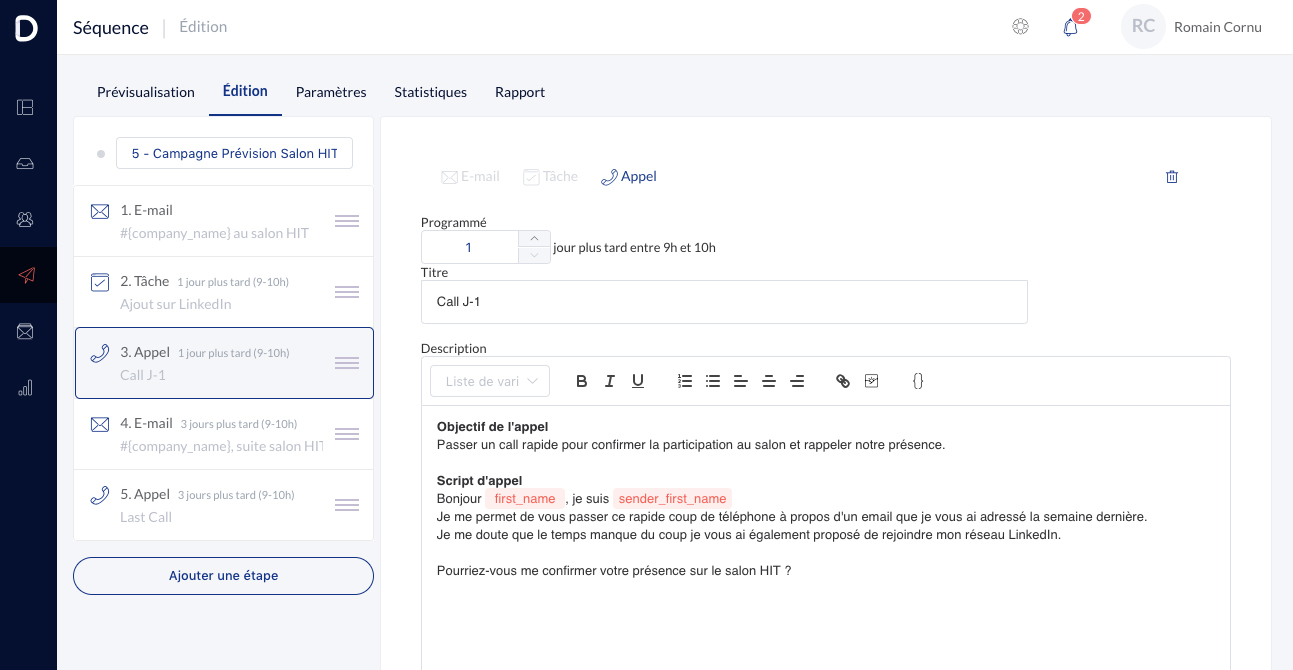Open the "Liste de vari" dropdown

[489, 381]
